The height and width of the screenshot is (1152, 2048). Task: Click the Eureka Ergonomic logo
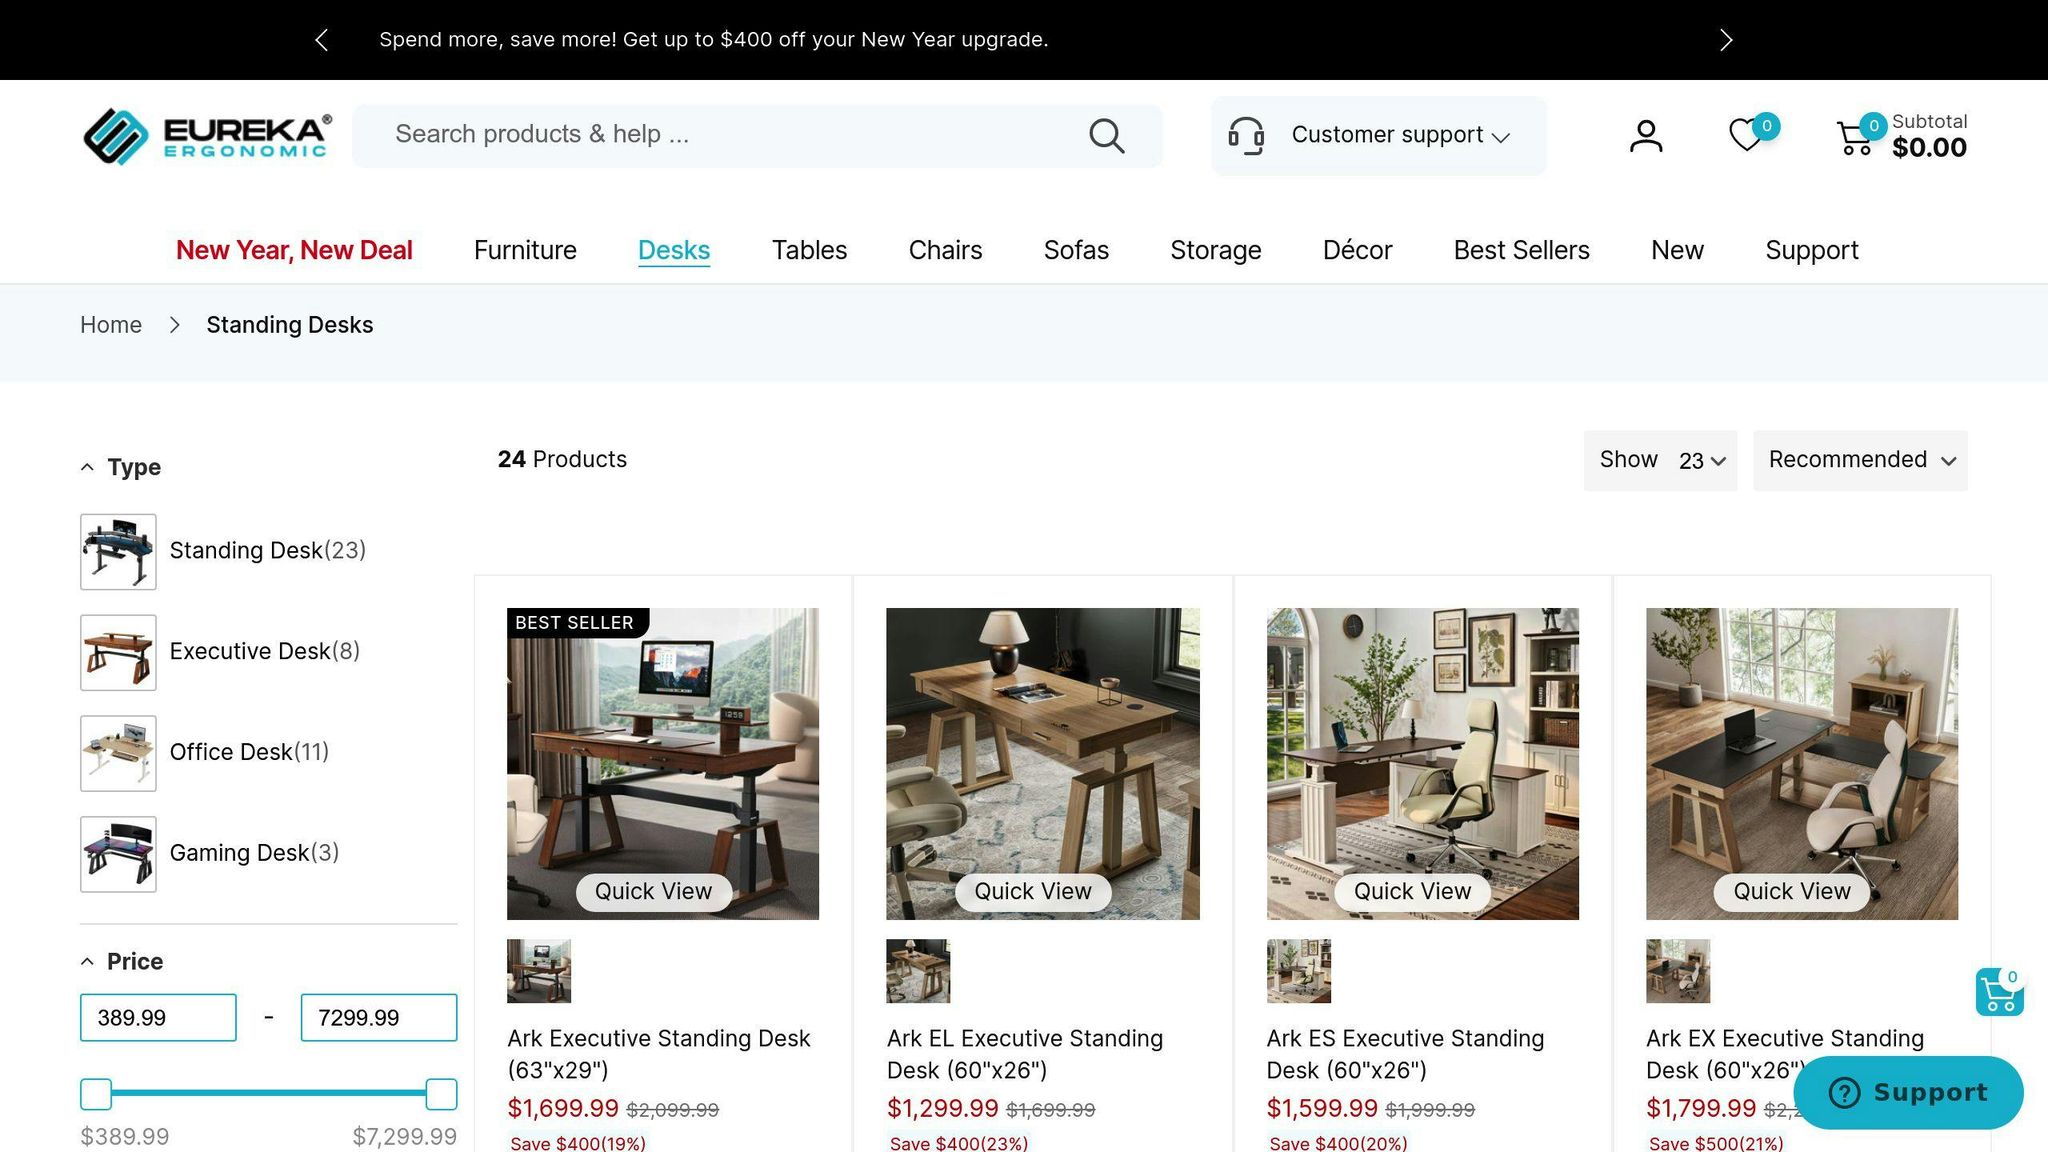click(207, 136)
